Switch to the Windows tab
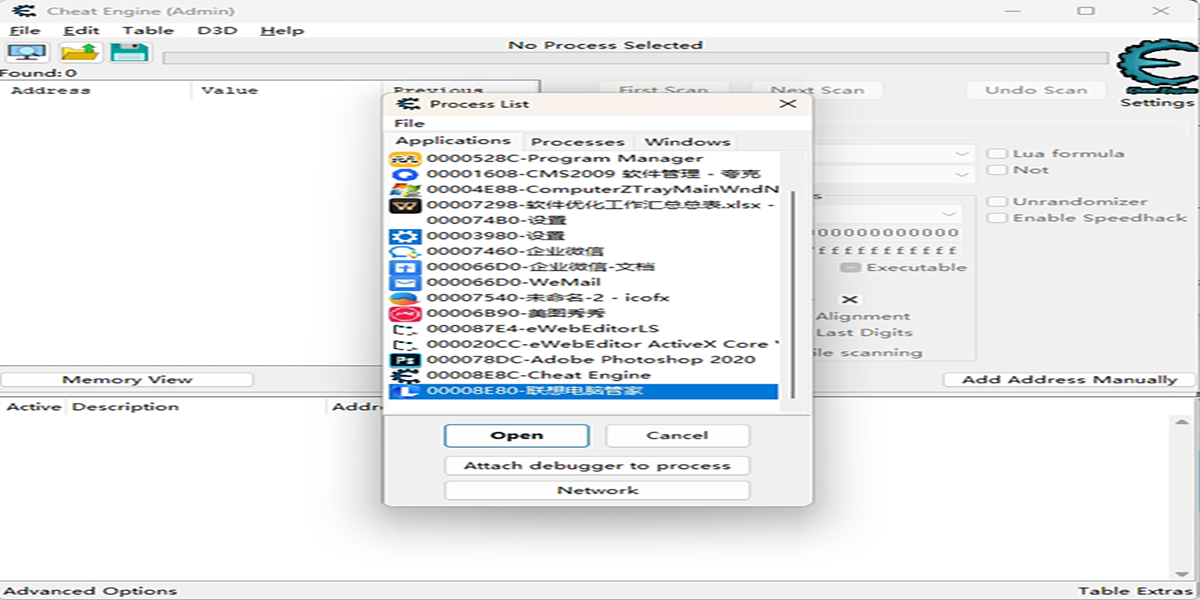The image size is (1200, 600). click(x=687, y=142)
